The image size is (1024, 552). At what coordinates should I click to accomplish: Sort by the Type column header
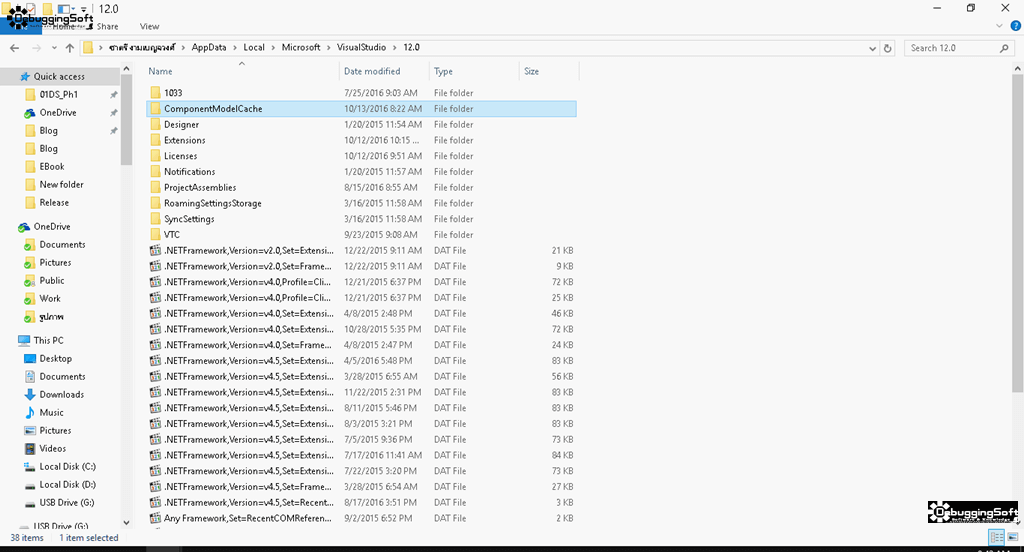[473, 71]
